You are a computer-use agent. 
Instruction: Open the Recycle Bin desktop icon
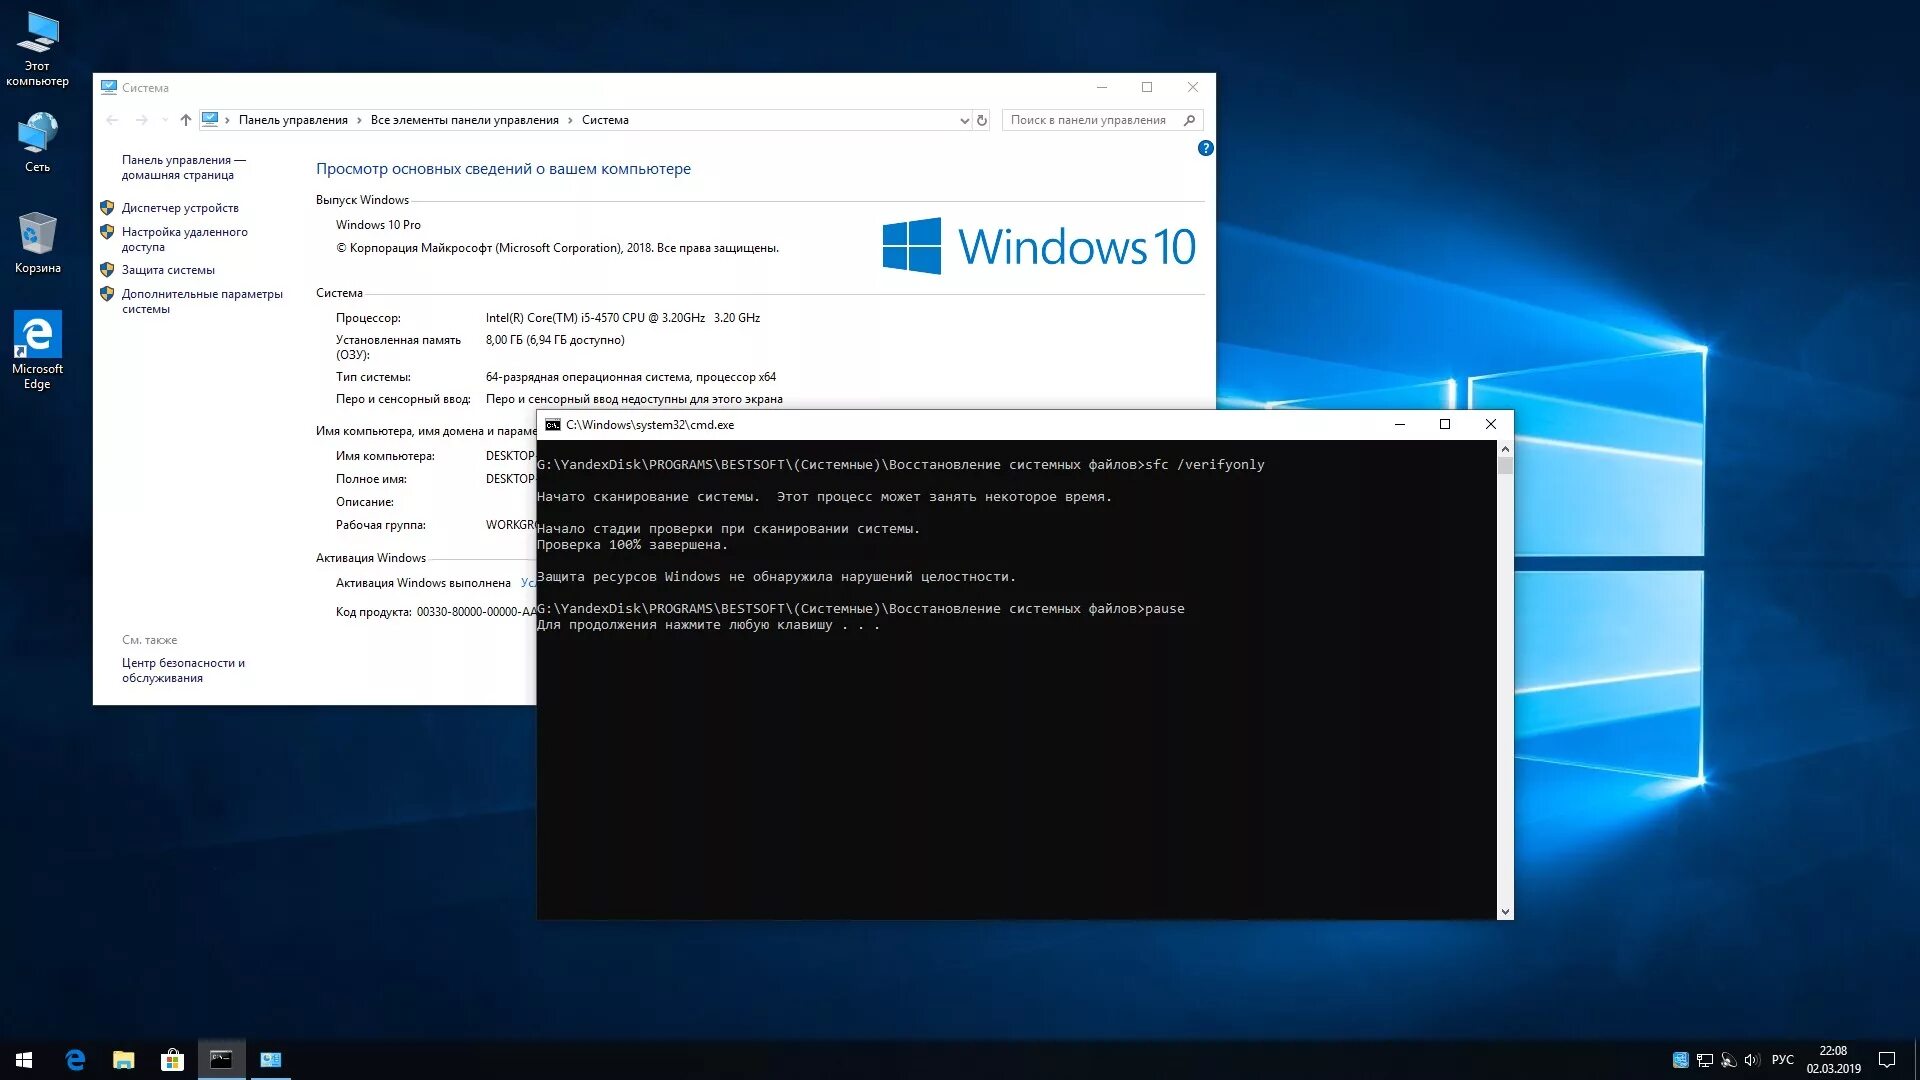(x=37, y=242)
